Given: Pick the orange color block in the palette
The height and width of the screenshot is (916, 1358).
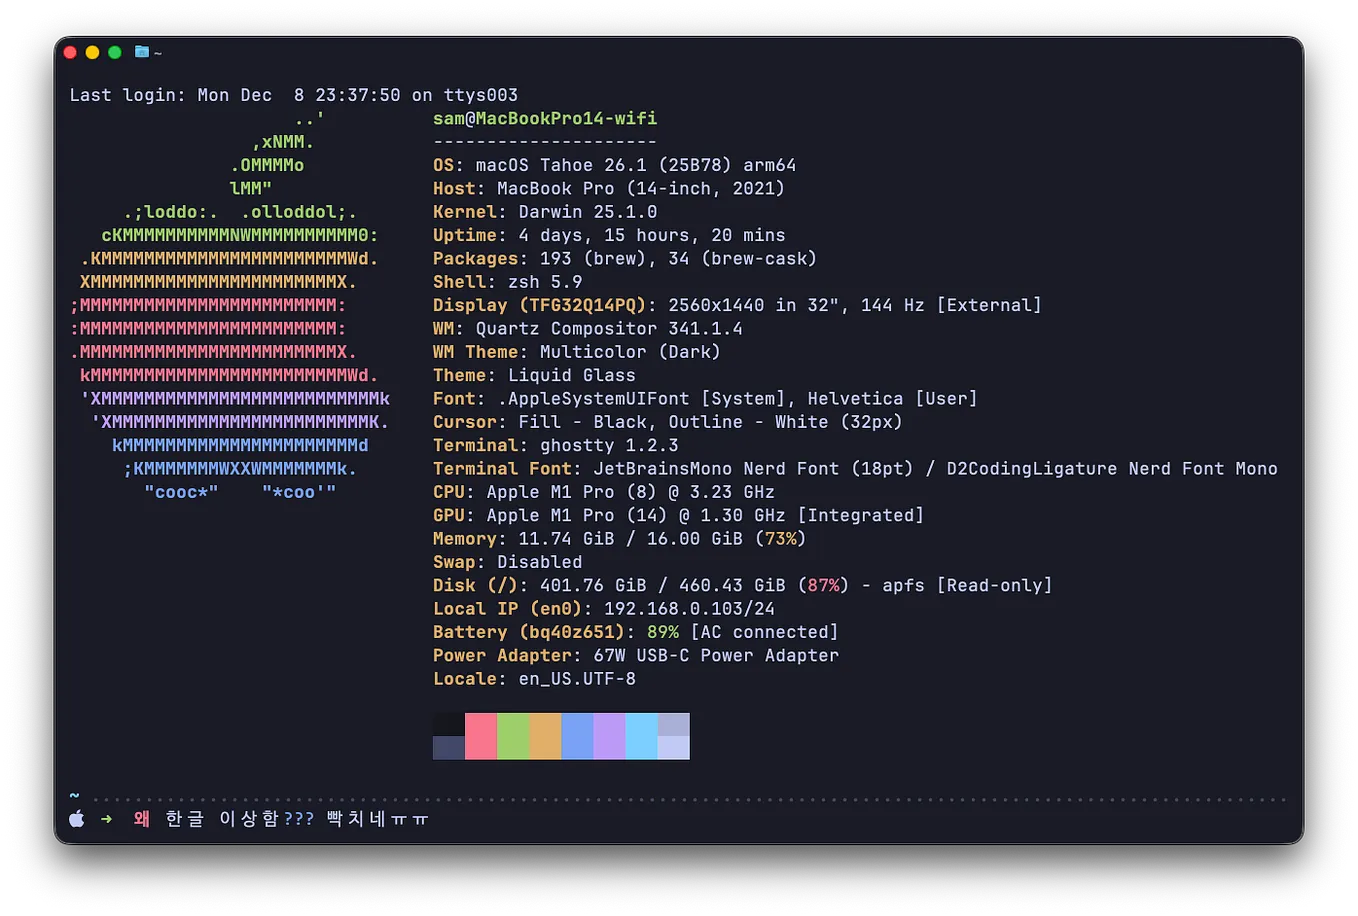Looking at the screenshot, I should click(545, 736).
